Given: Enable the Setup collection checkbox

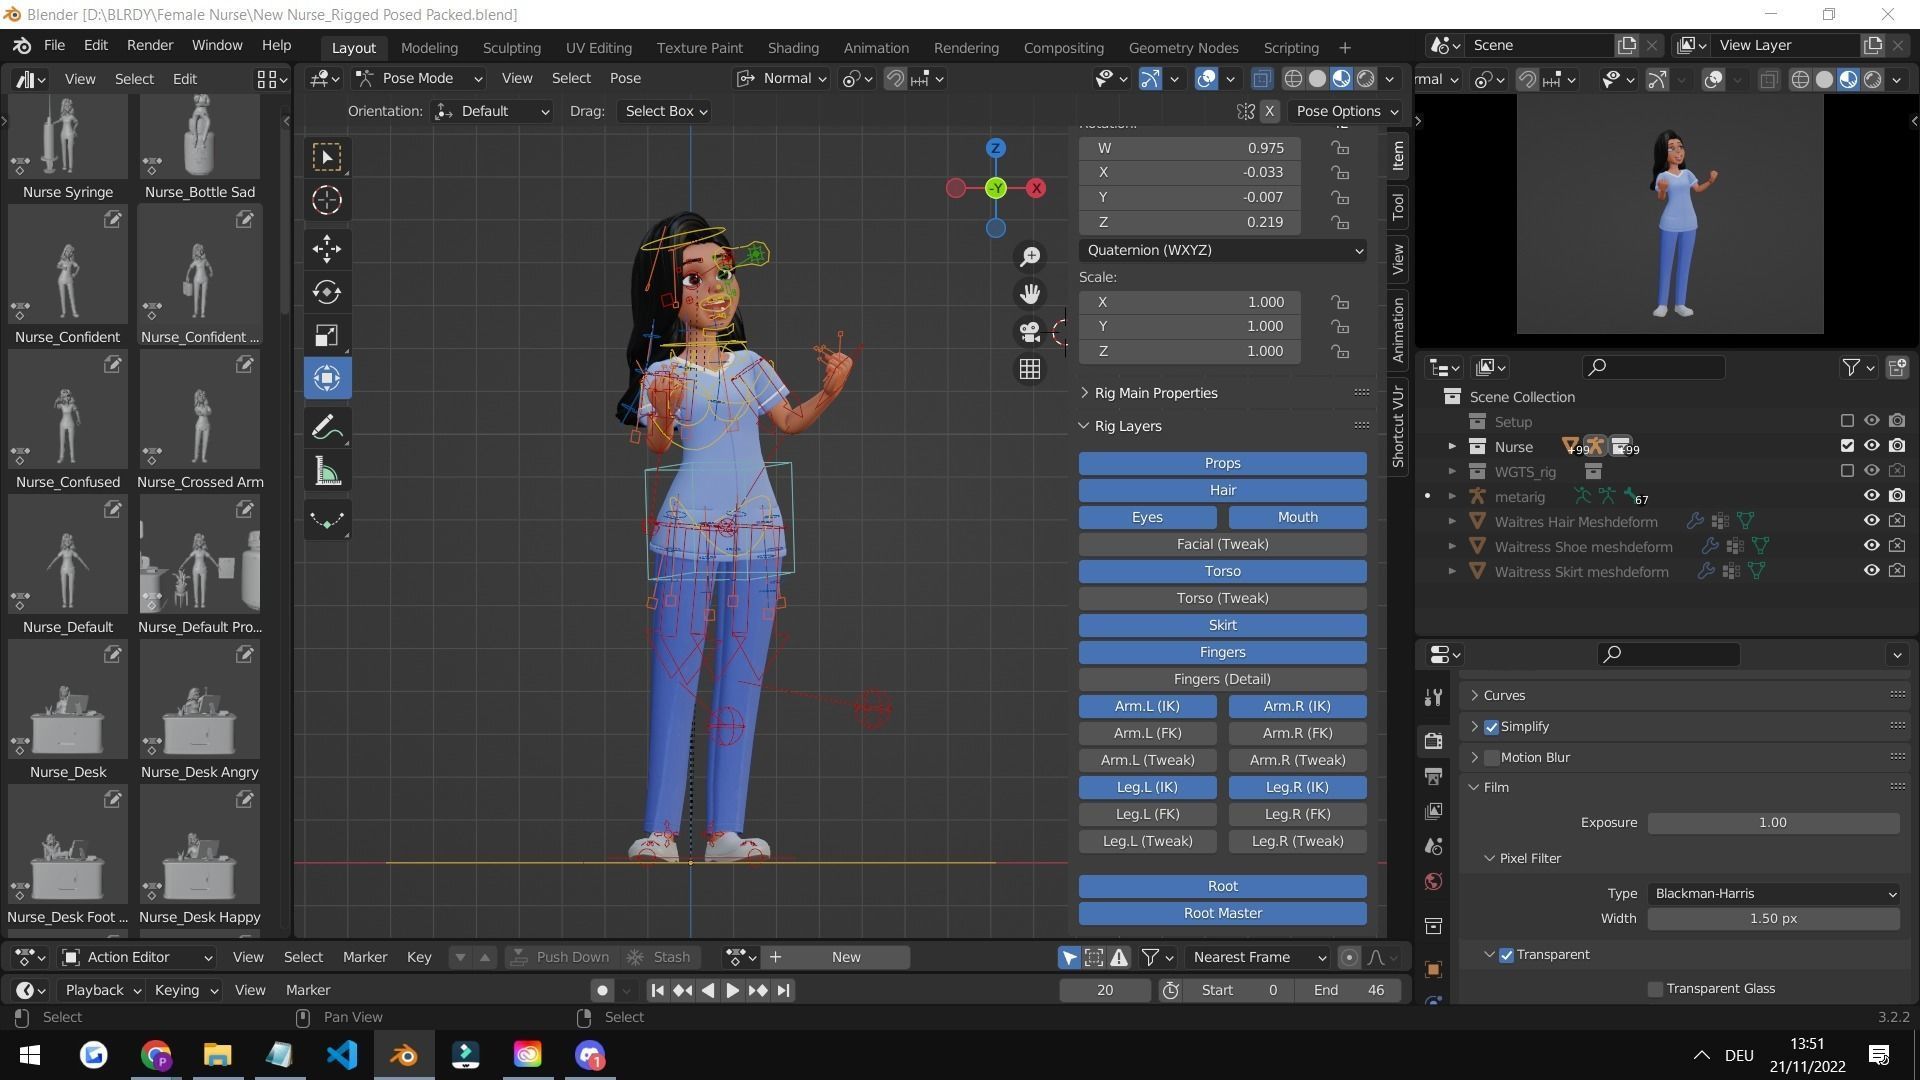Looking at the screenshot, I should 1847,421.
